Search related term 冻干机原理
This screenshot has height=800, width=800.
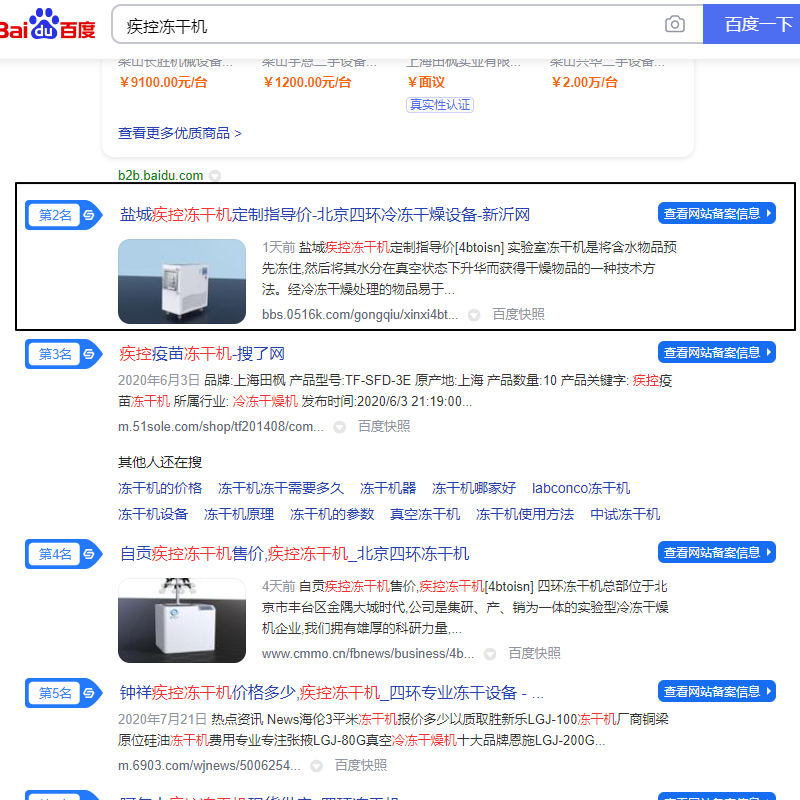click(x=239, y=514)
